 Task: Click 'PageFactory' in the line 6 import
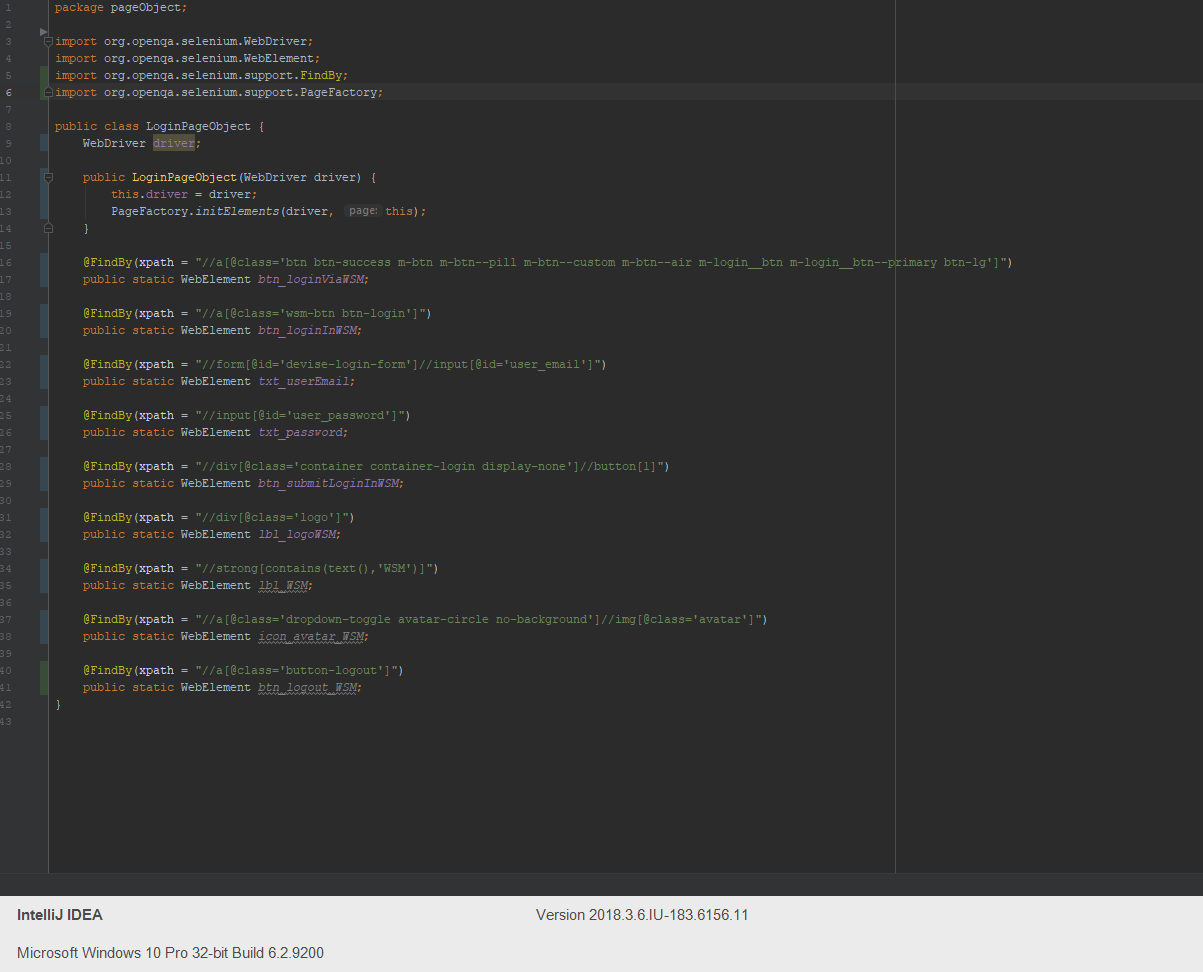coord(339,92)
